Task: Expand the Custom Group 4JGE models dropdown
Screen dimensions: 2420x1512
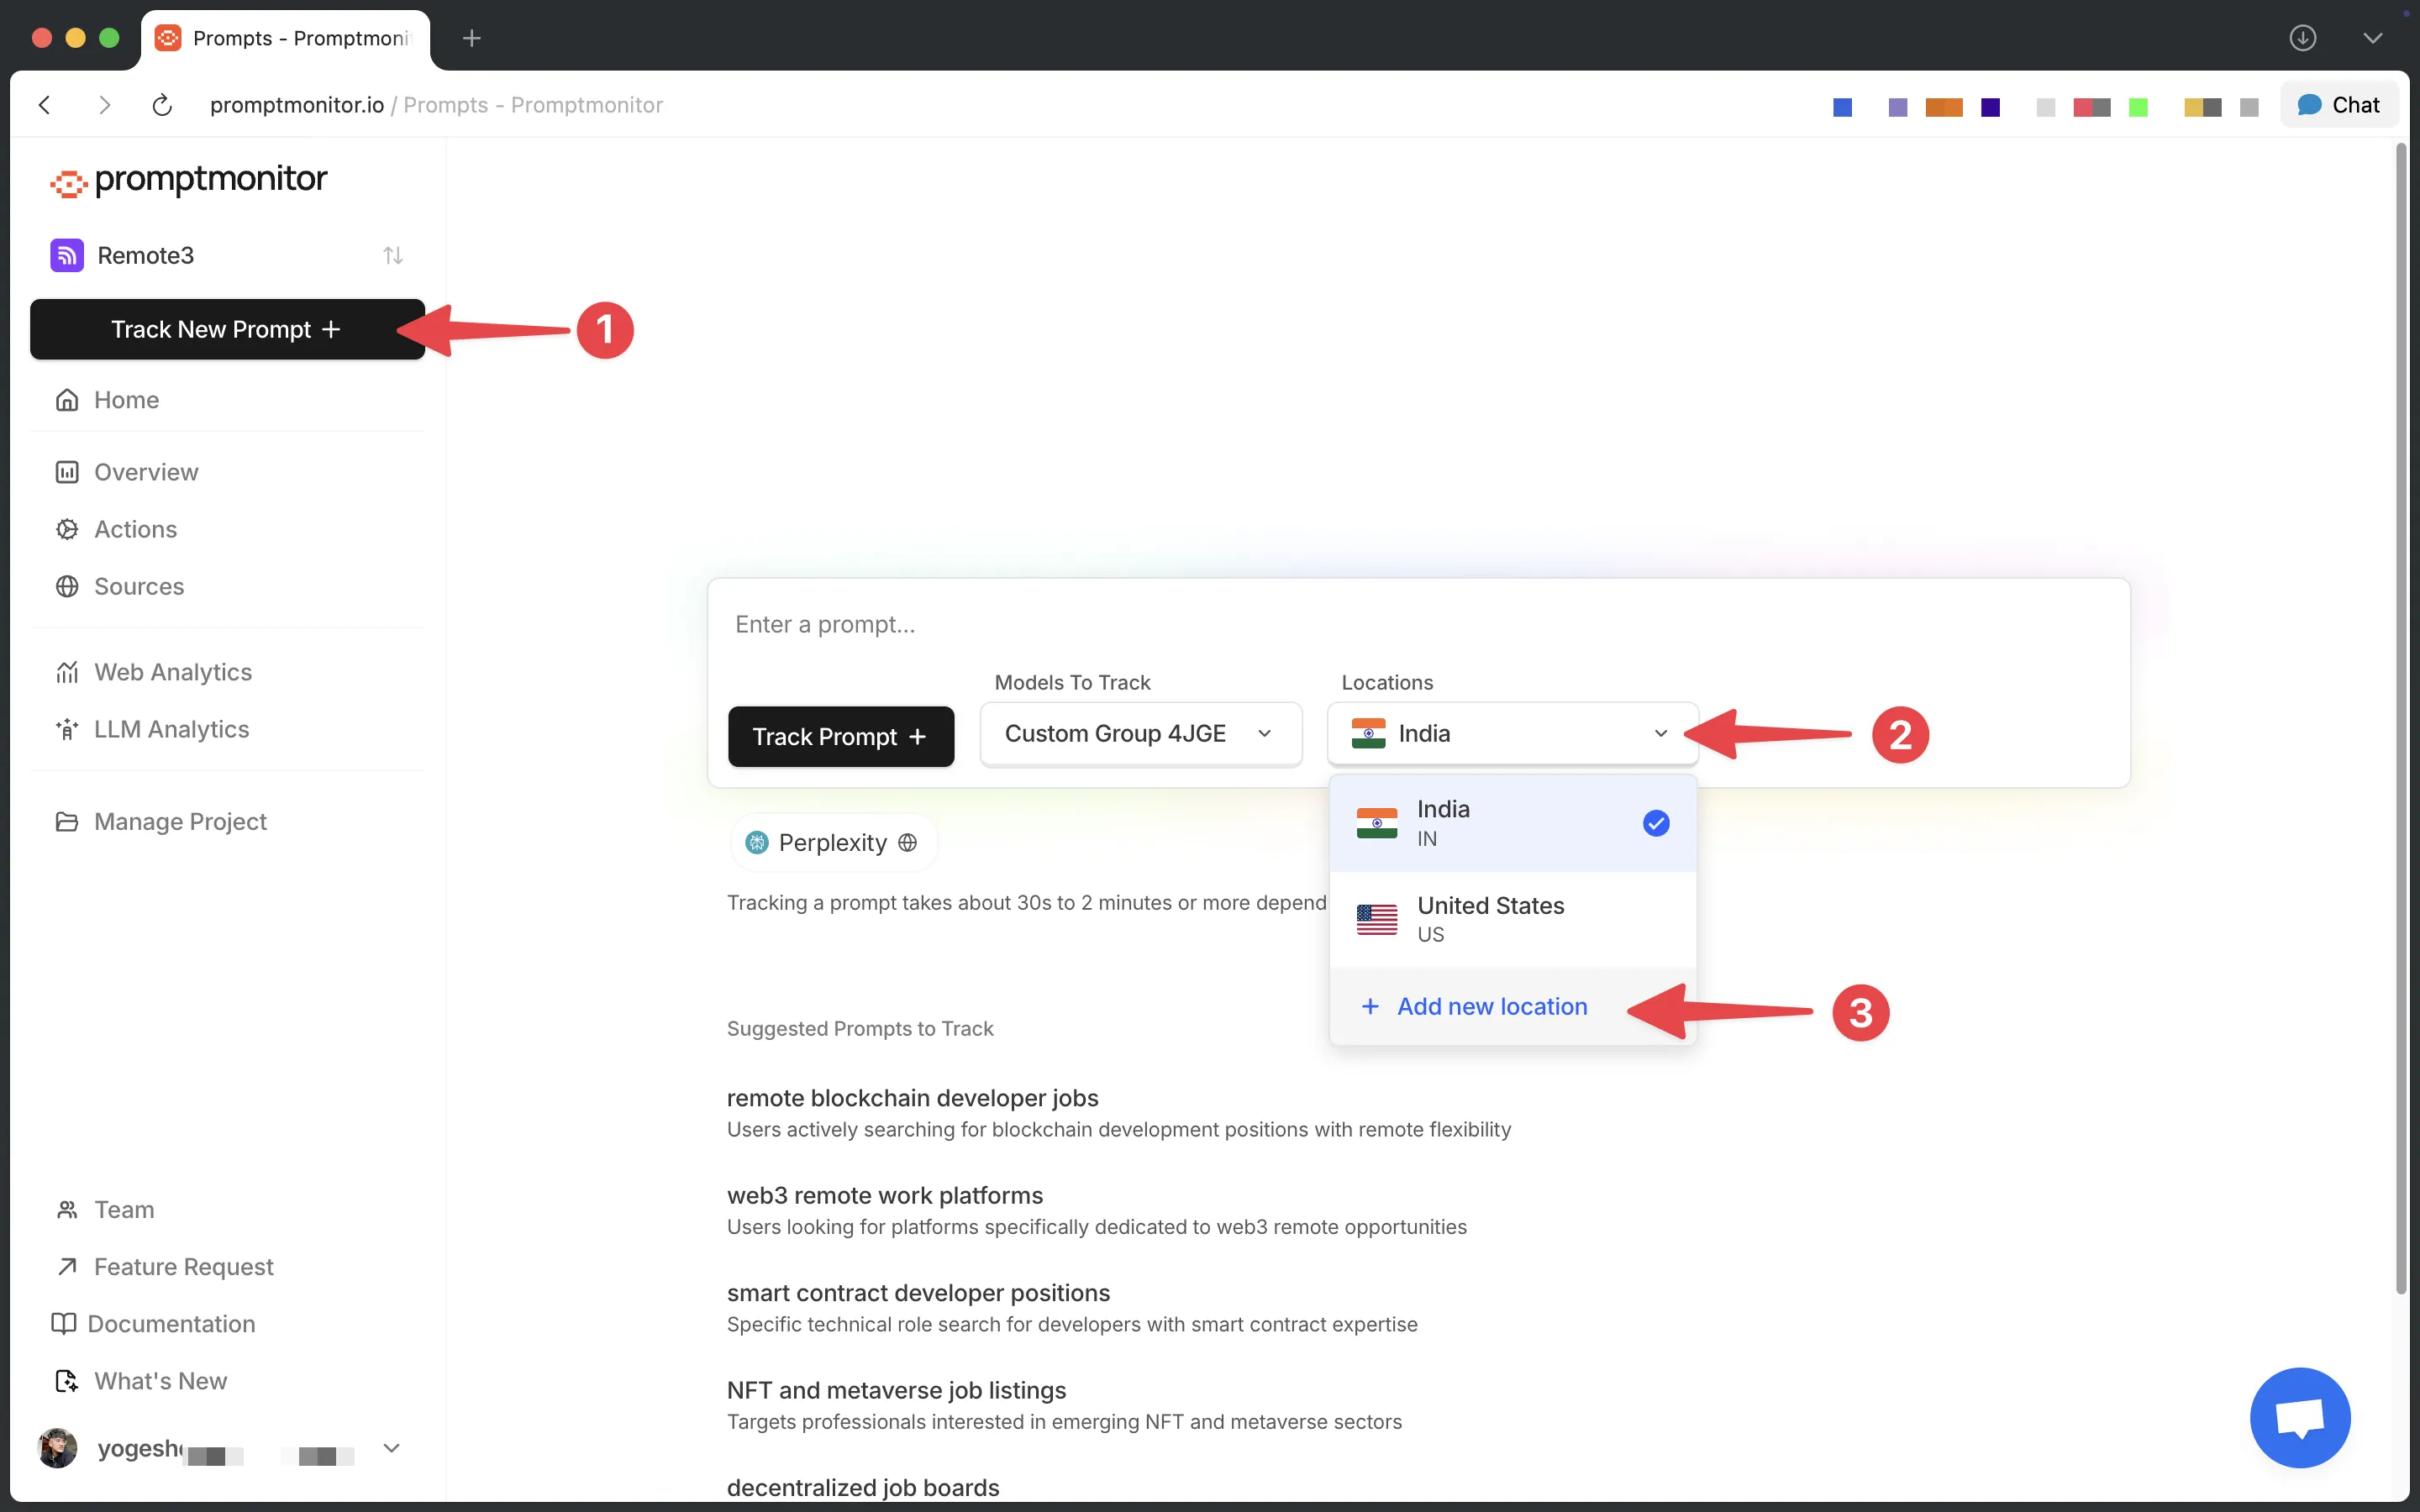Action: pyautogui.click(x=1140, y=734)
